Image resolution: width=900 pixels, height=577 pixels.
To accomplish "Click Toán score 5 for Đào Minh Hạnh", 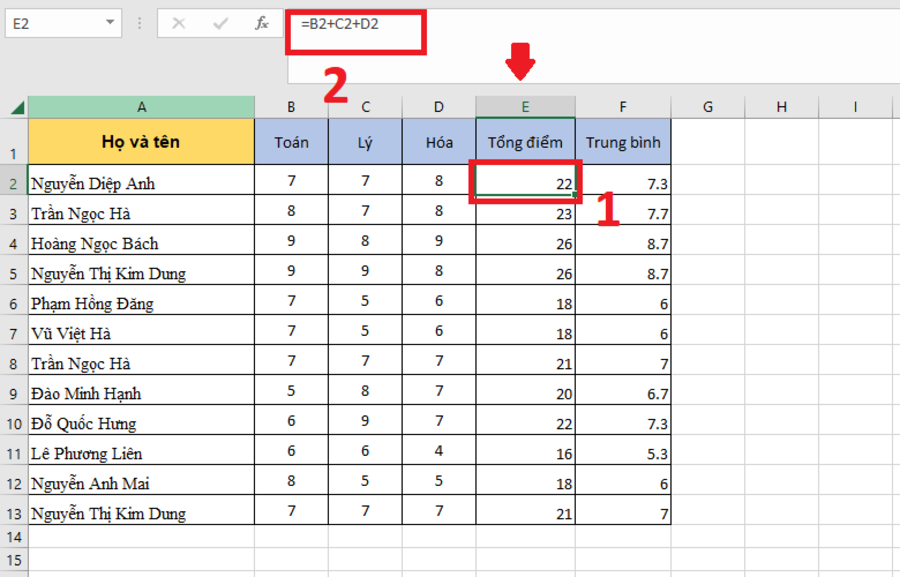I will 291,390.
